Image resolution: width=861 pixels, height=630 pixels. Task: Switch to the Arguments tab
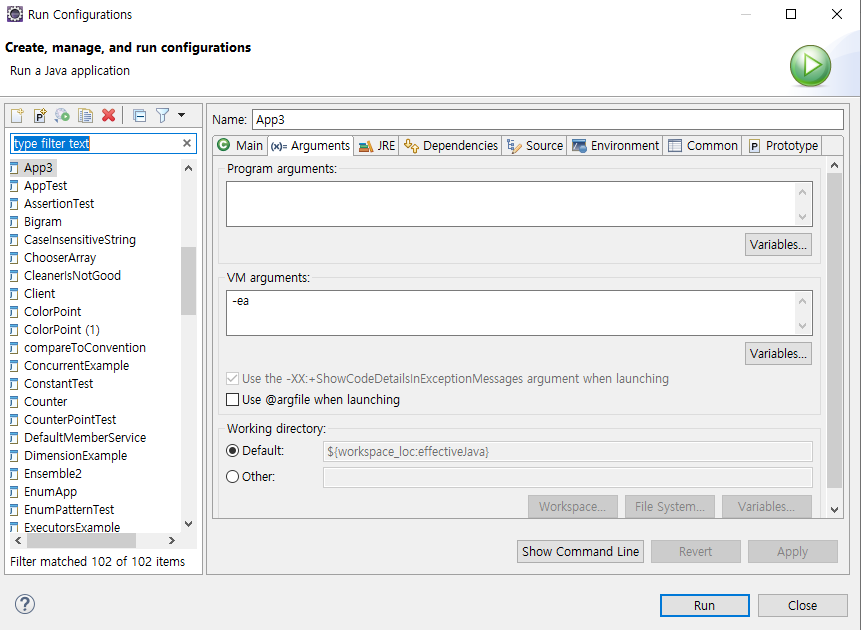tap(310, 146)
